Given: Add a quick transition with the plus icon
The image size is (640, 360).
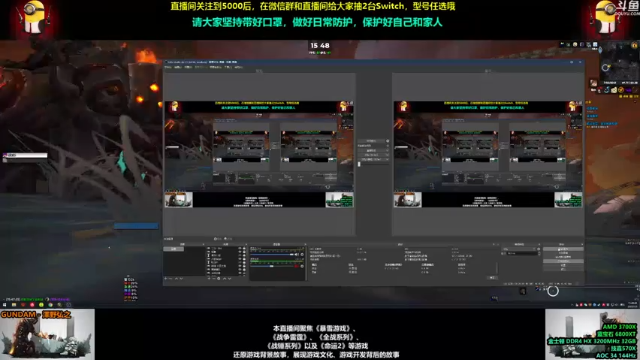Looking at the screenshot, I should click(387, 146).
